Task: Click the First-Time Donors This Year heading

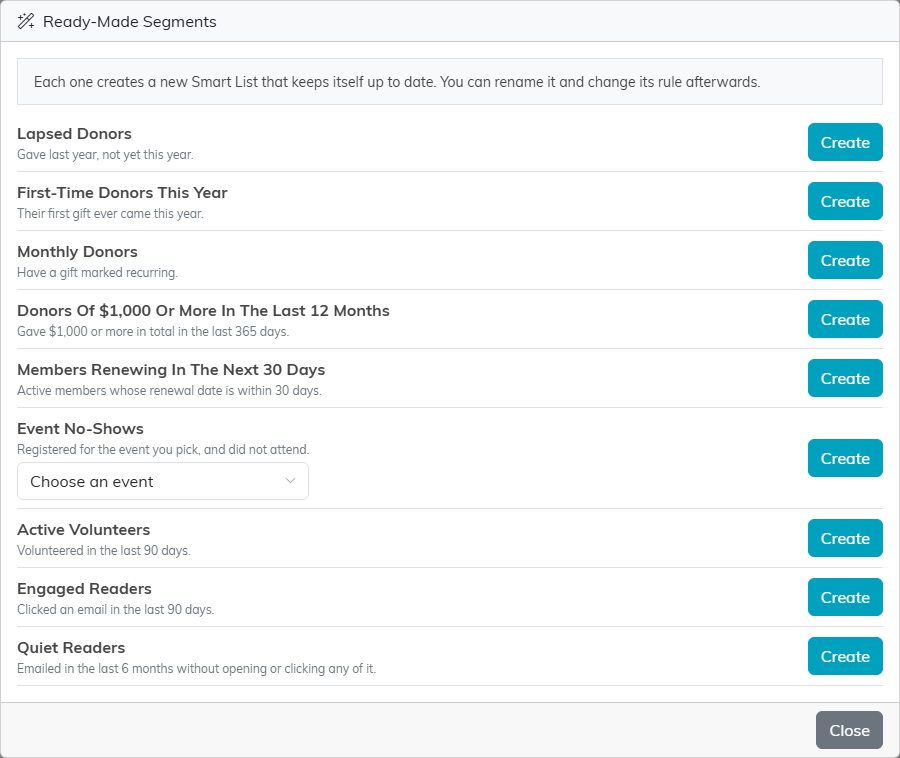Action: tap(122, 193)
